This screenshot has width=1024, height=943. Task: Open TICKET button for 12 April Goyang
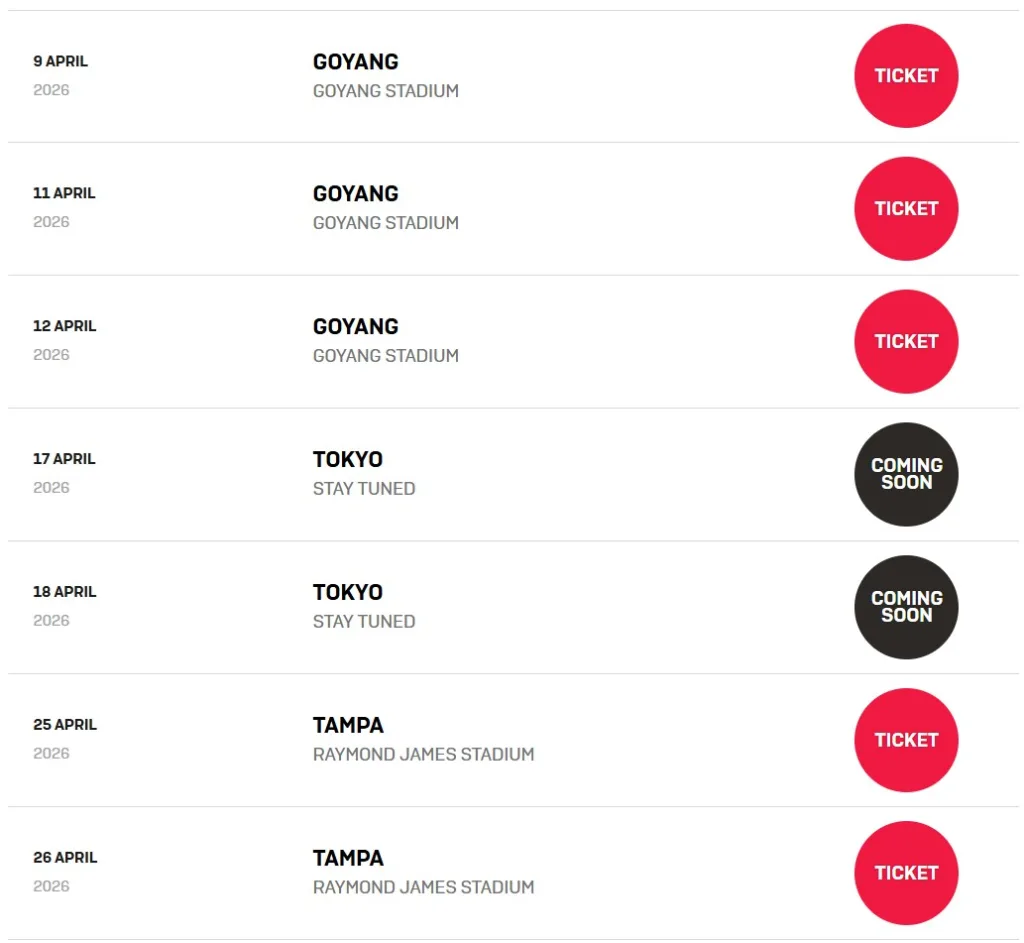coord(906,342)
